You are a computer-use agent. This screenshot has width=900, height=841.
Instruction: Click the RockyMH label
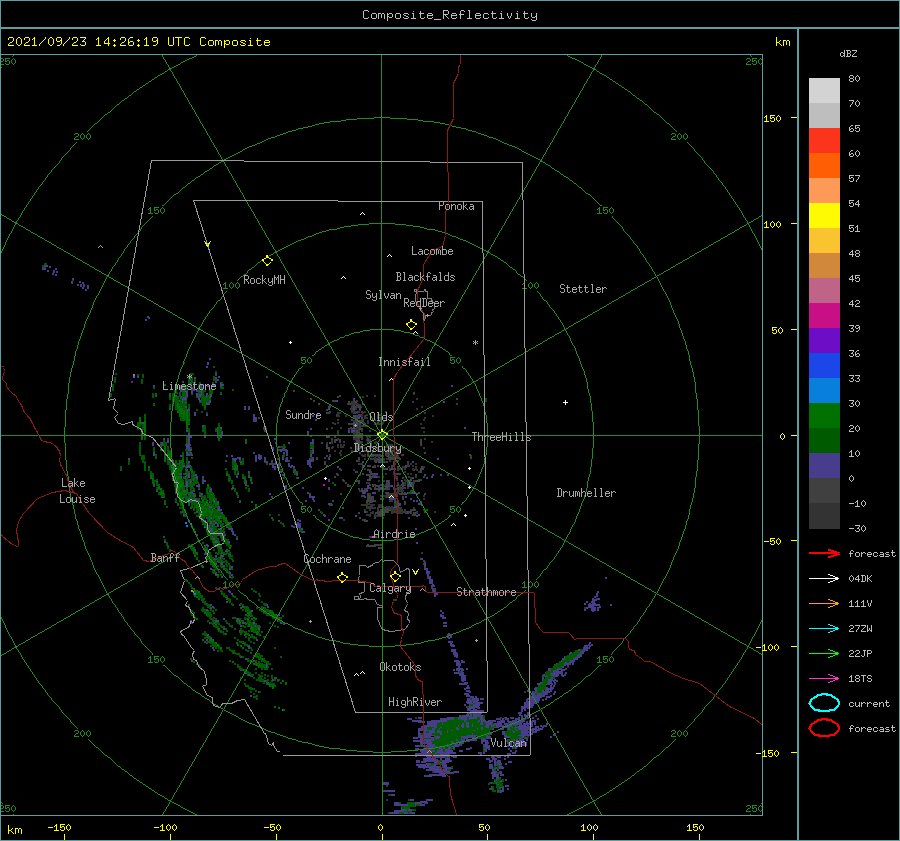point(264,280)
